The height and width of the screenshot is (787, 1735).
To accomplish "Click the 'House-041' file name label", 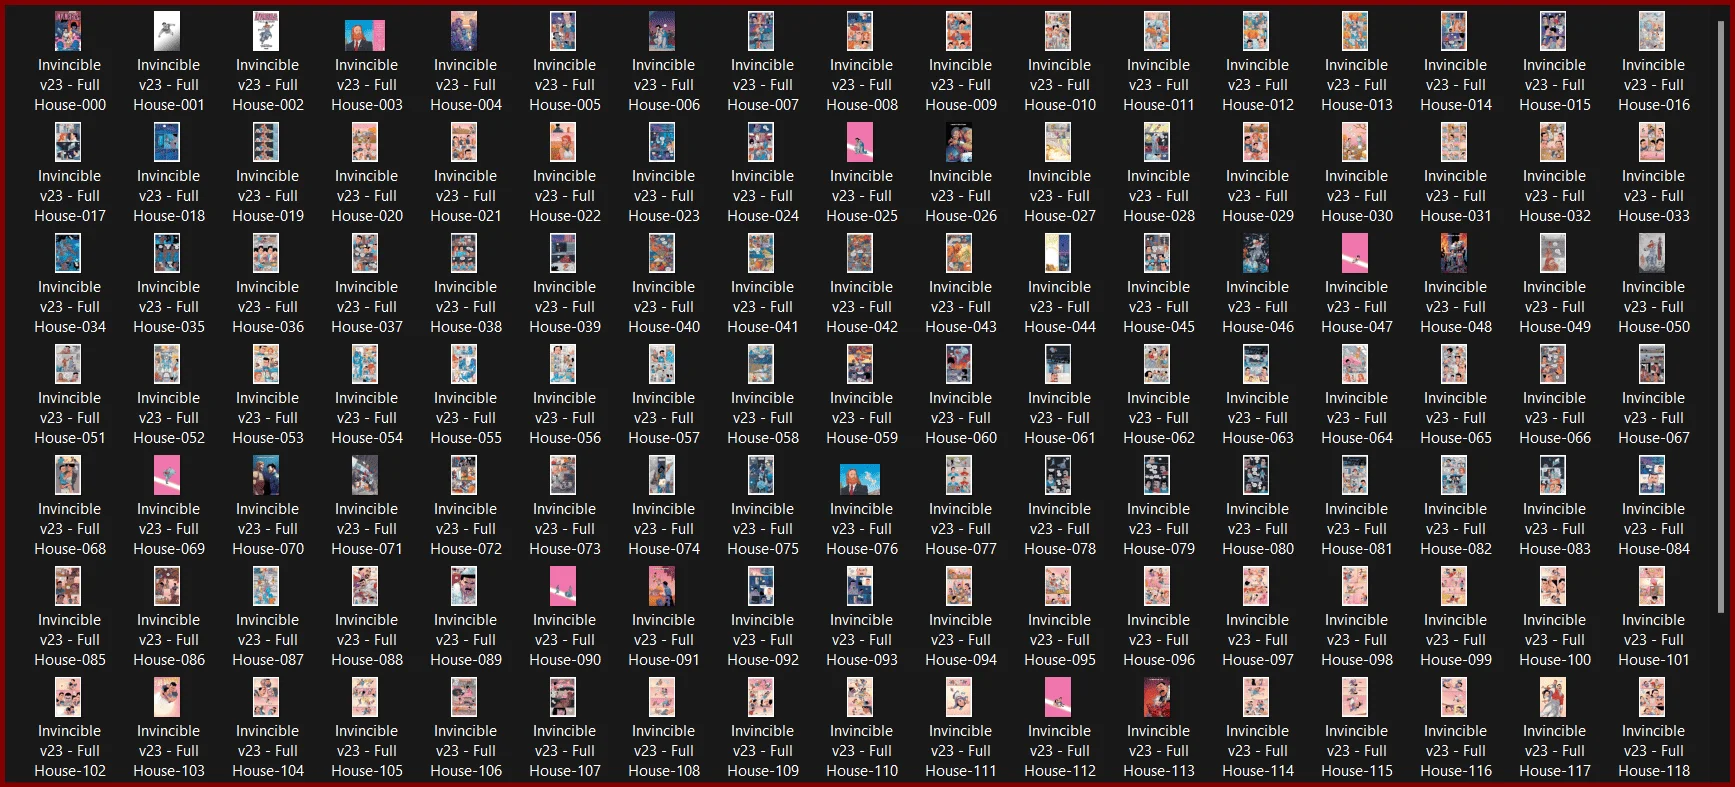I will point(763,327).
